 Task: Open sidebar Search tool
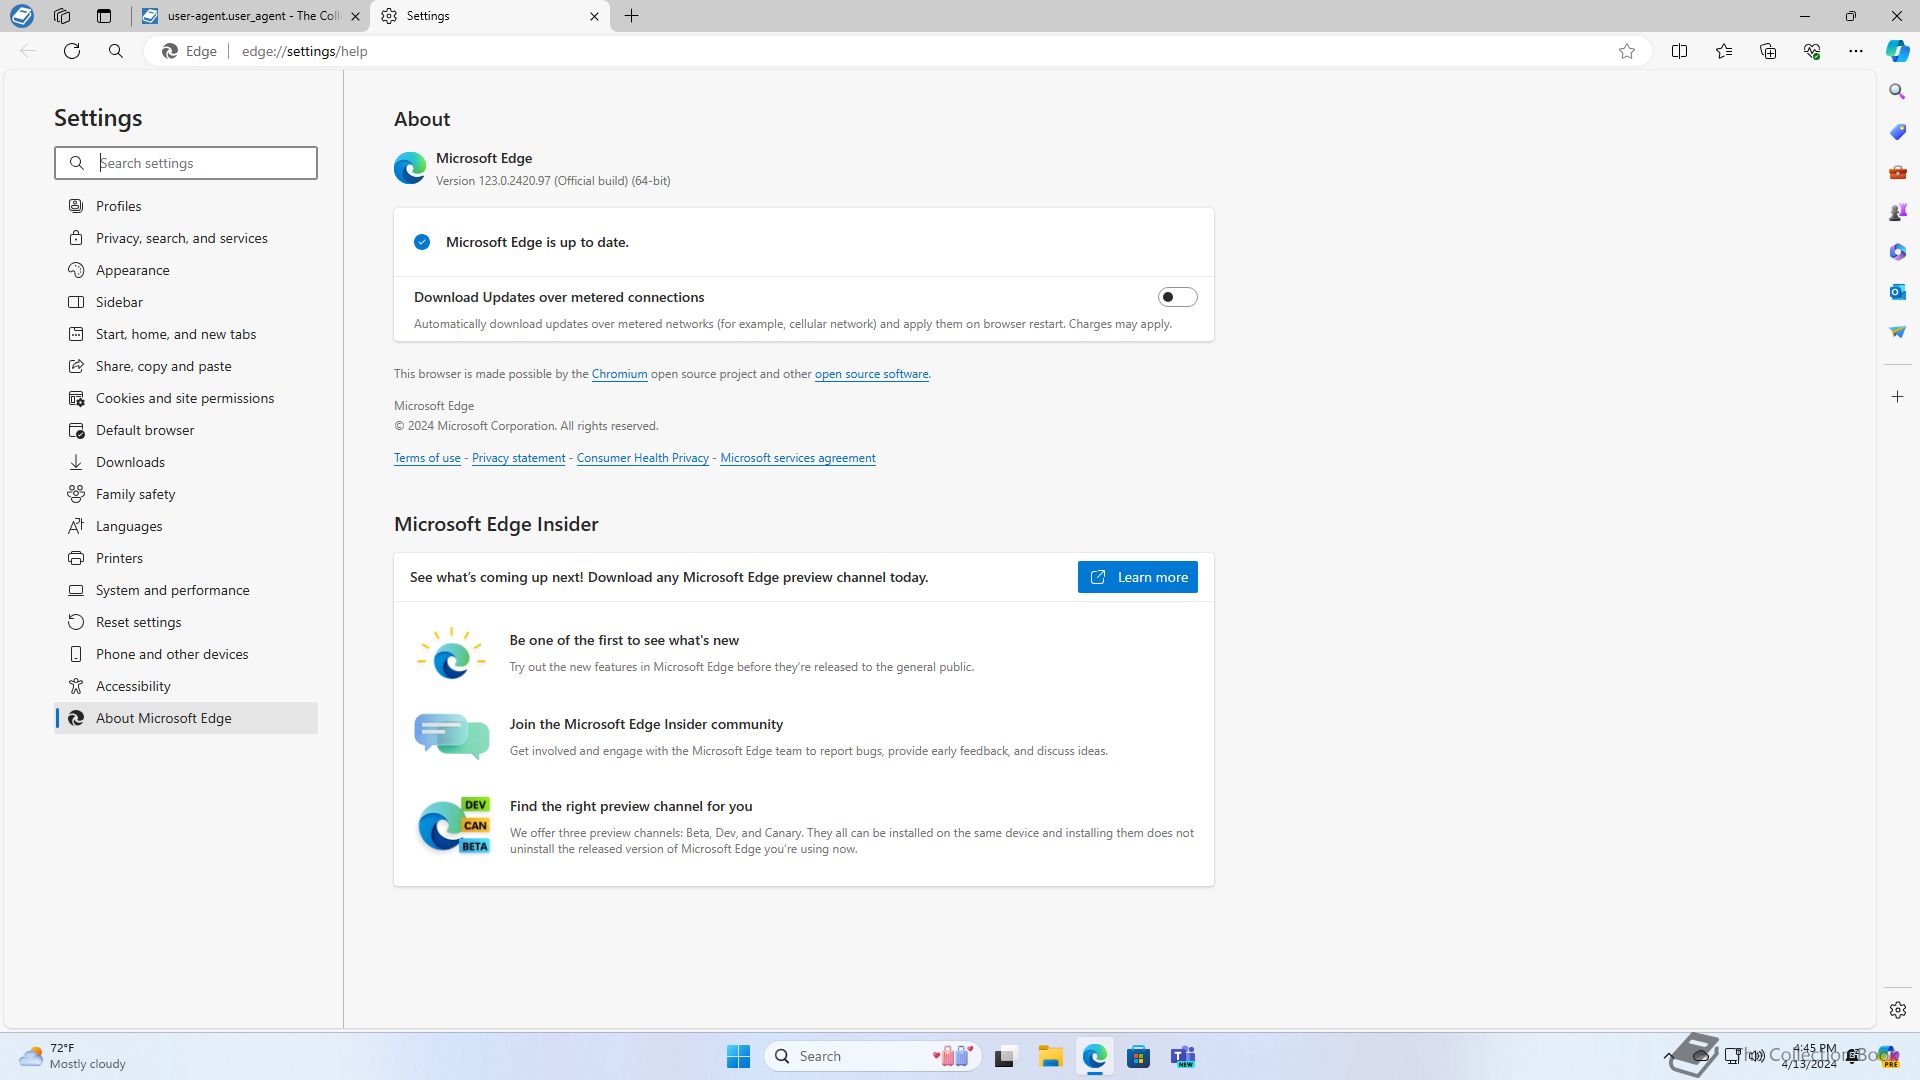[1897, 91]
